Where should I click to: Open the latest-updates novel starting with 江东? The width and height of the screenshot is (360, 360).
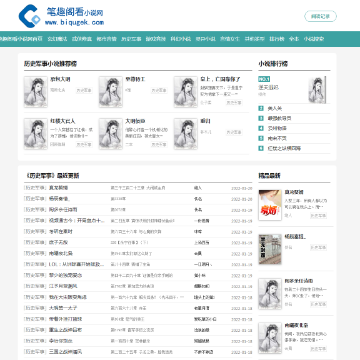click(x=63, y=286)
